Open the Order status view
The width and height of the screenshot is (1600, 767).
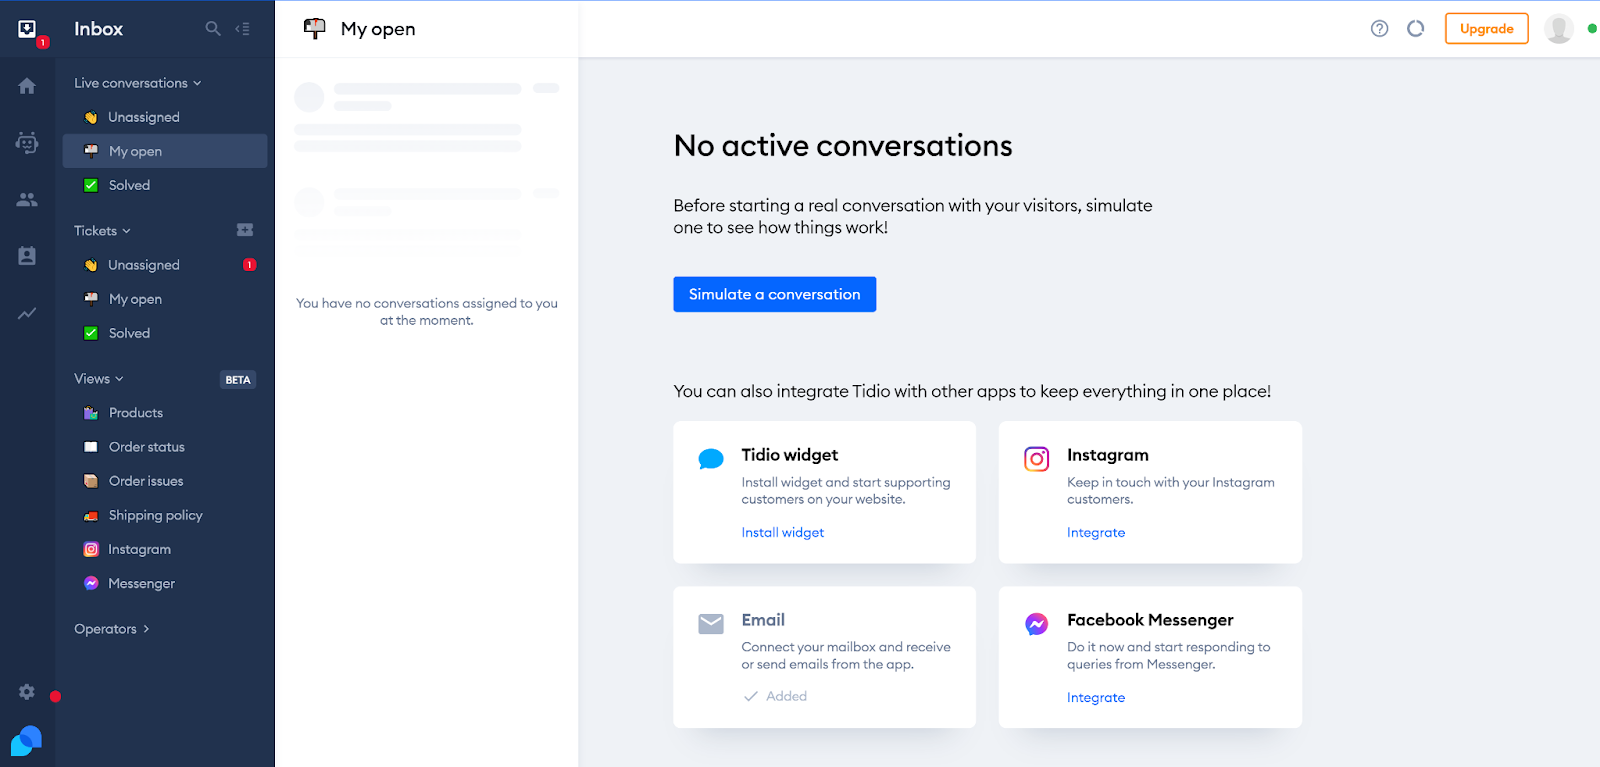coord(146,447)
